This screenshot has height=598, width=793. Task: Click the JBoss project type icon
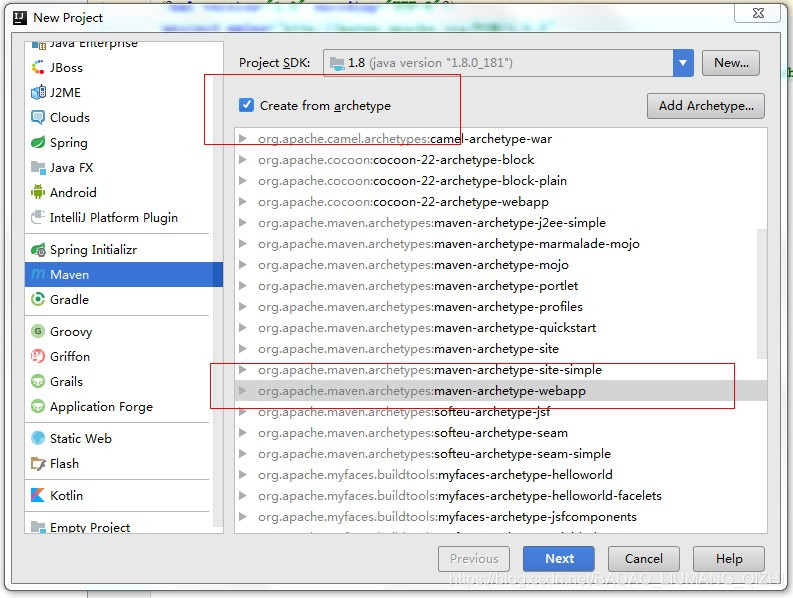[x=38, y=67]
